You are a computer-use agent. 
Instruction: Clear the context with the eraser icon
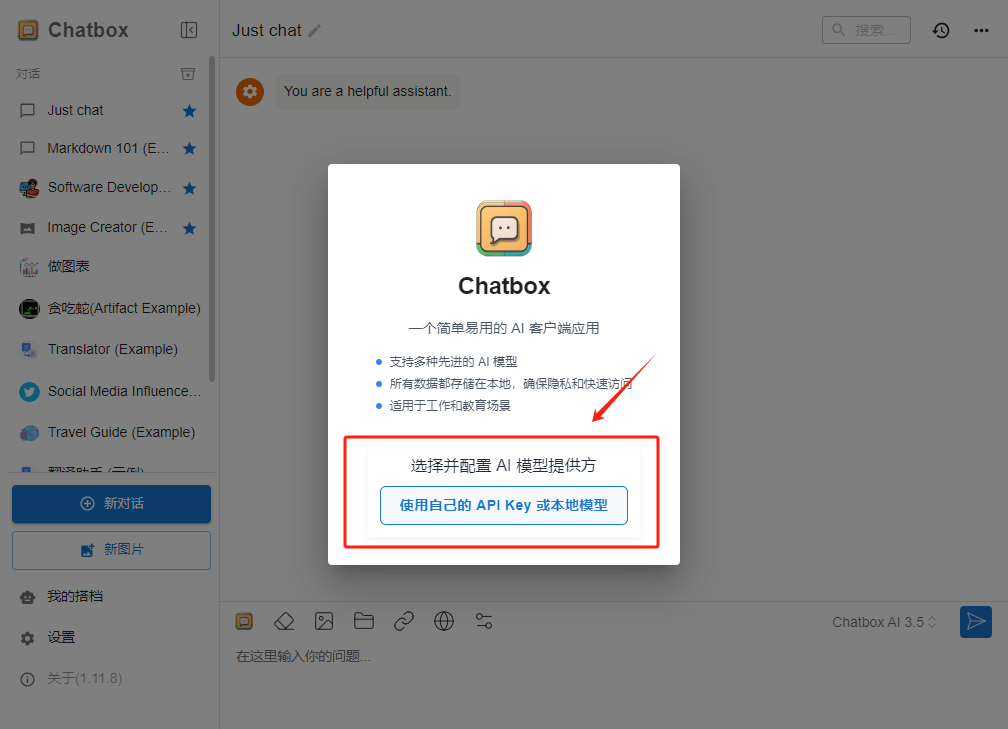tap(284, 621)
